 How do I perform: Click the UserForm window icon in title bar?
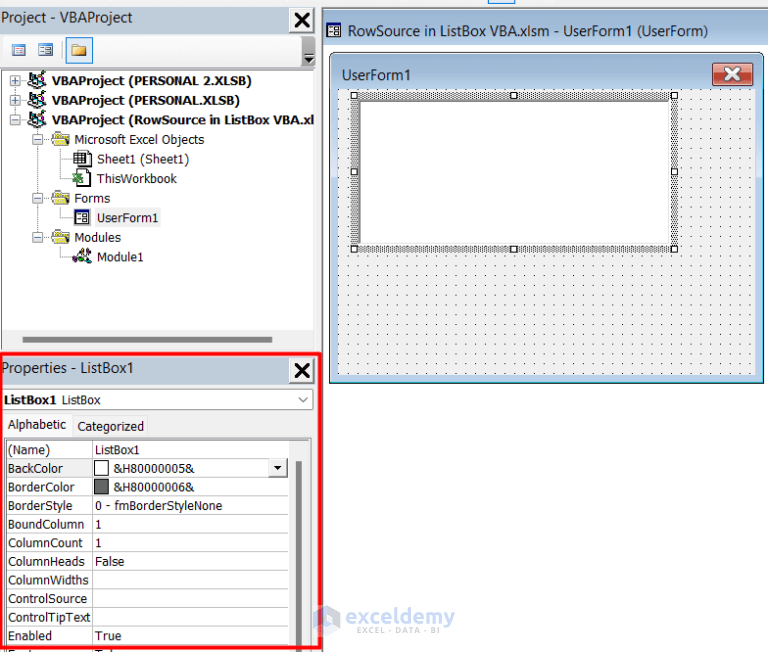tap(334, 31)
